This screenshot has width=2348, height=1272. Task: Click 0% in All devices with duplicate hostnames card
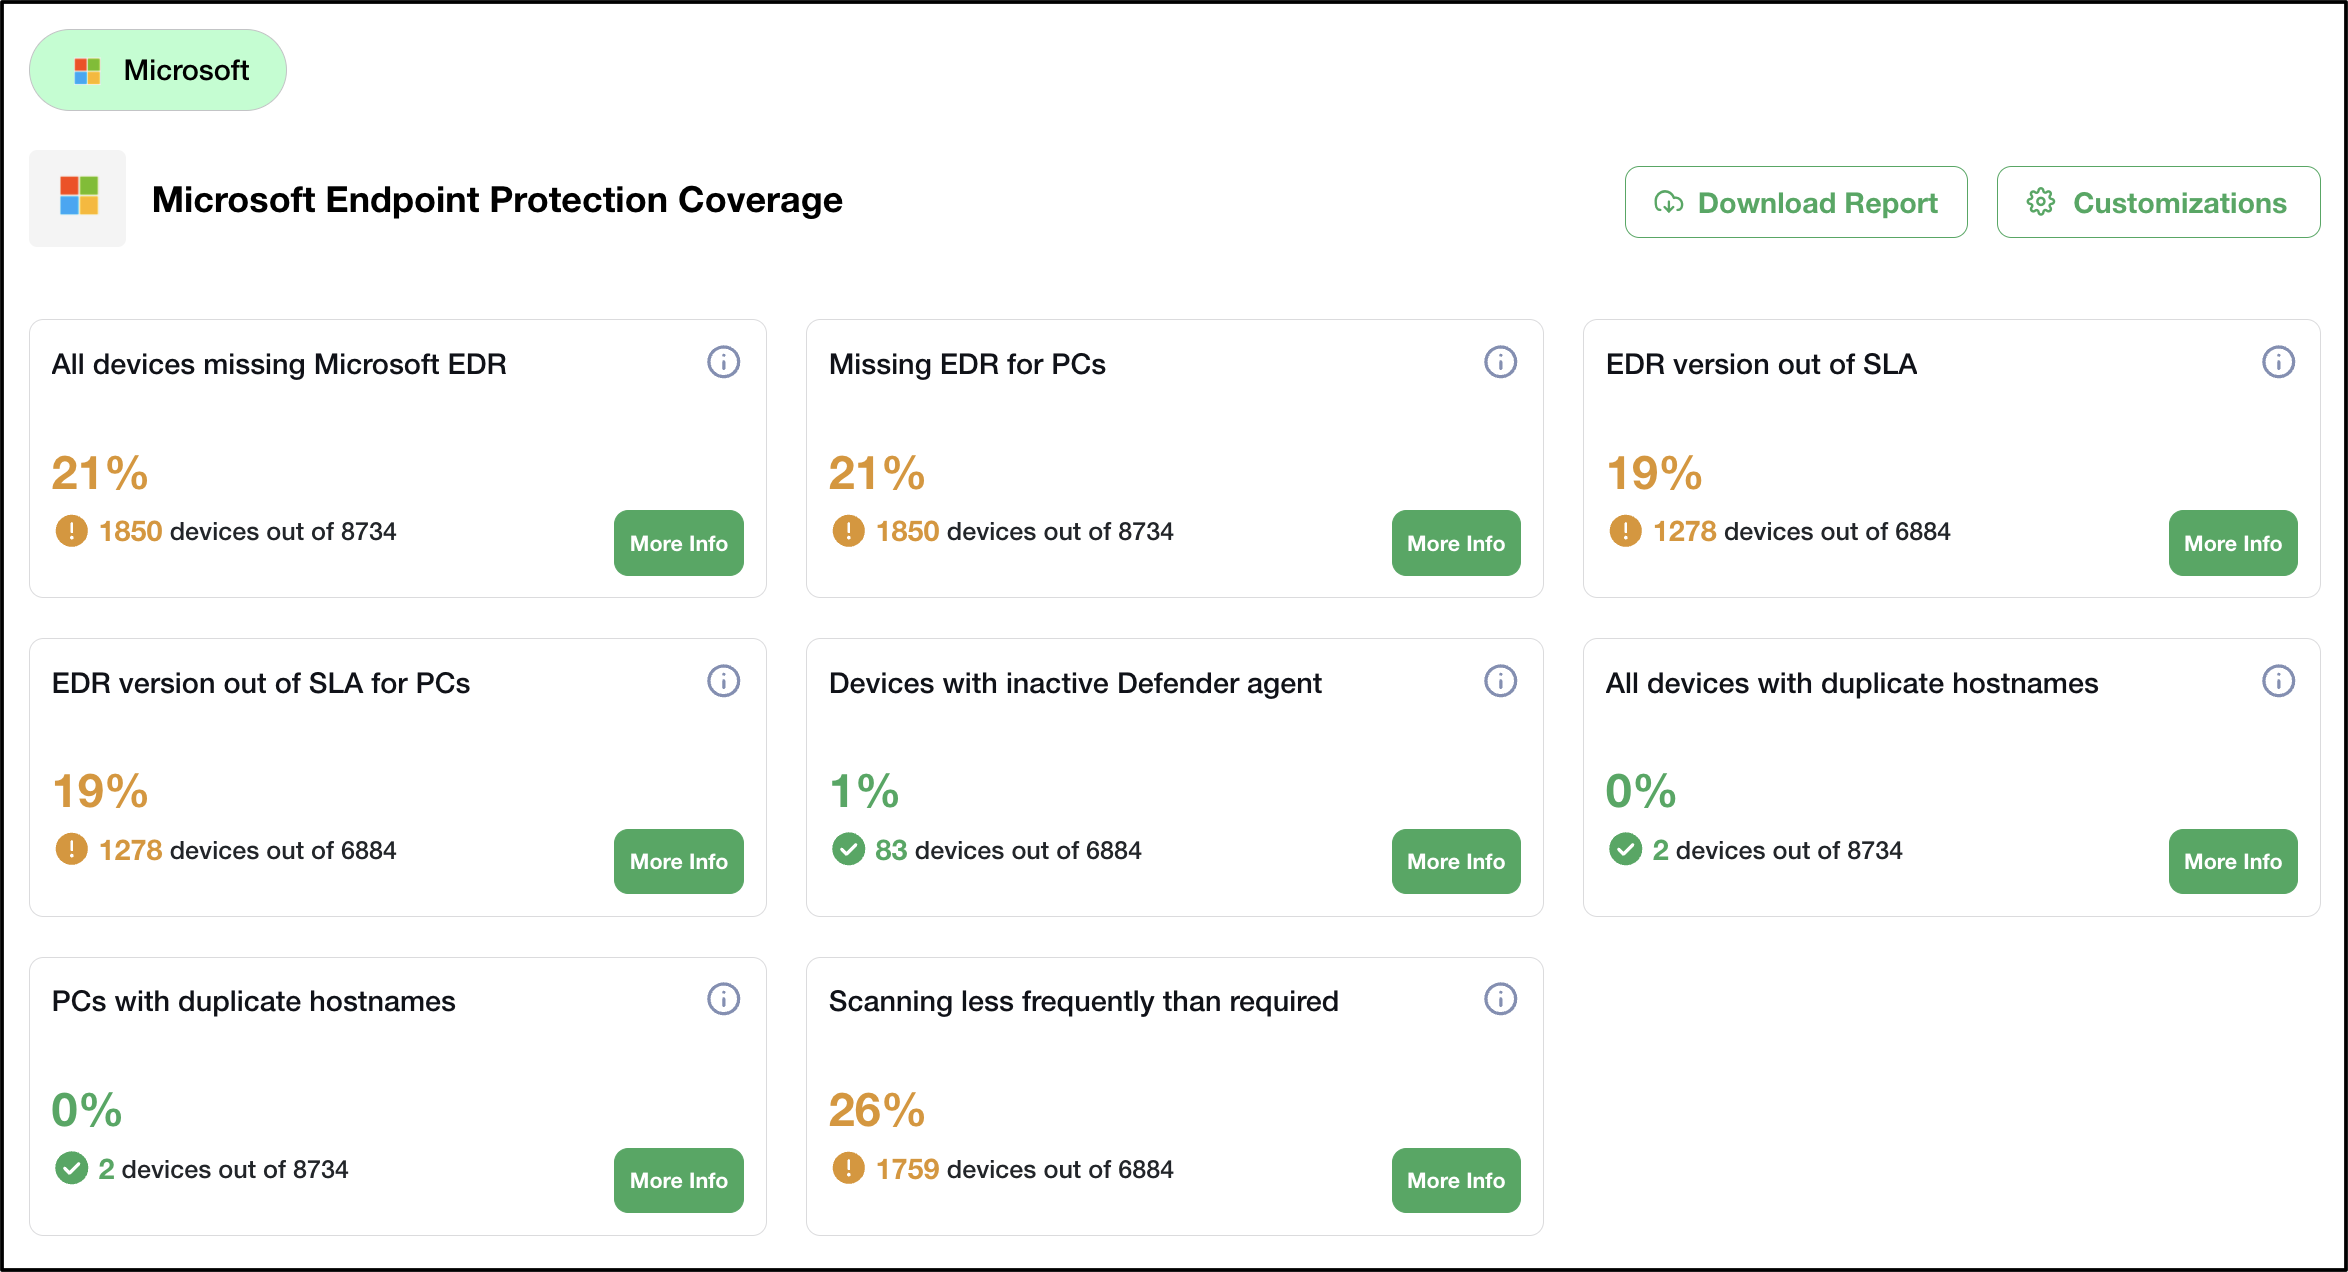click(x=1641, y=791)
